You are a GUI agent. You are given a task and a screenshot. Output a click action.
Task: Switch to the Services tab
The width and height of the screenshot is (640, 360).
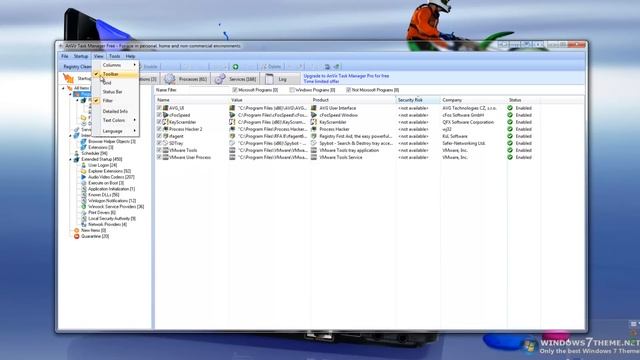click(x=236, y=79)
